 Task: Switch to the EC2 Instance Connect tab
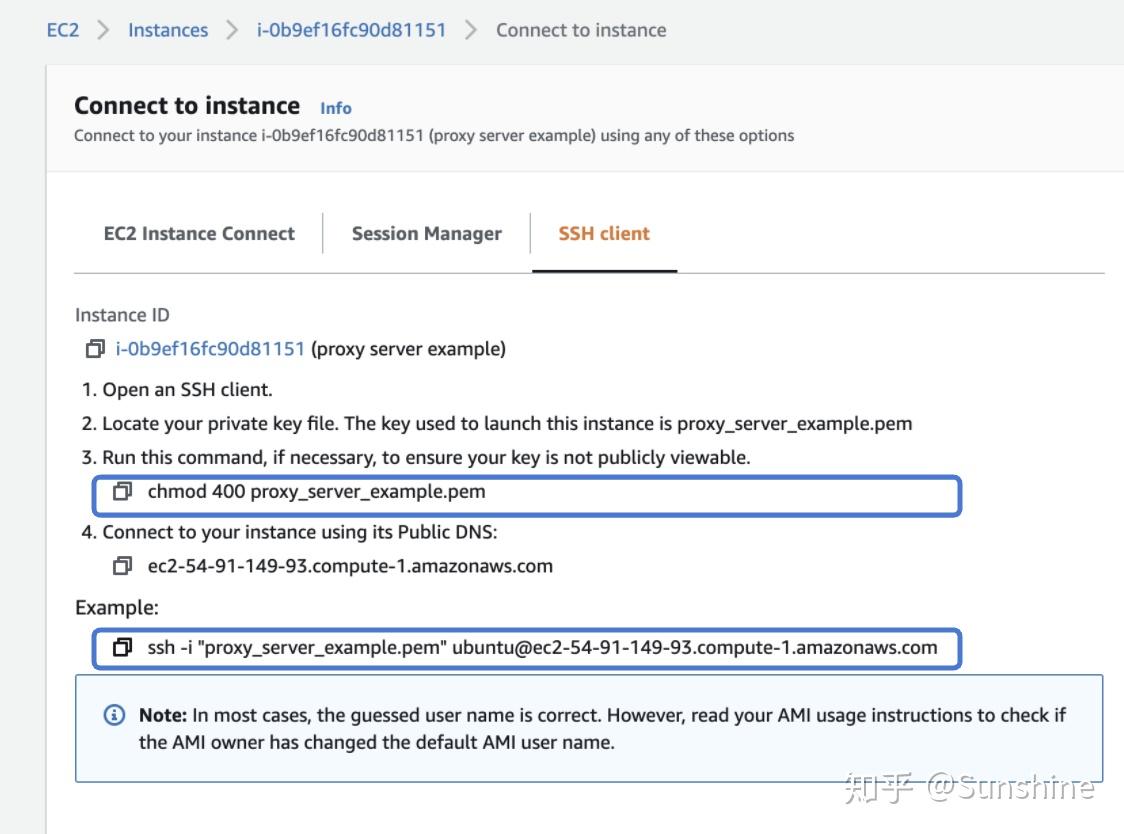[199, 233]
